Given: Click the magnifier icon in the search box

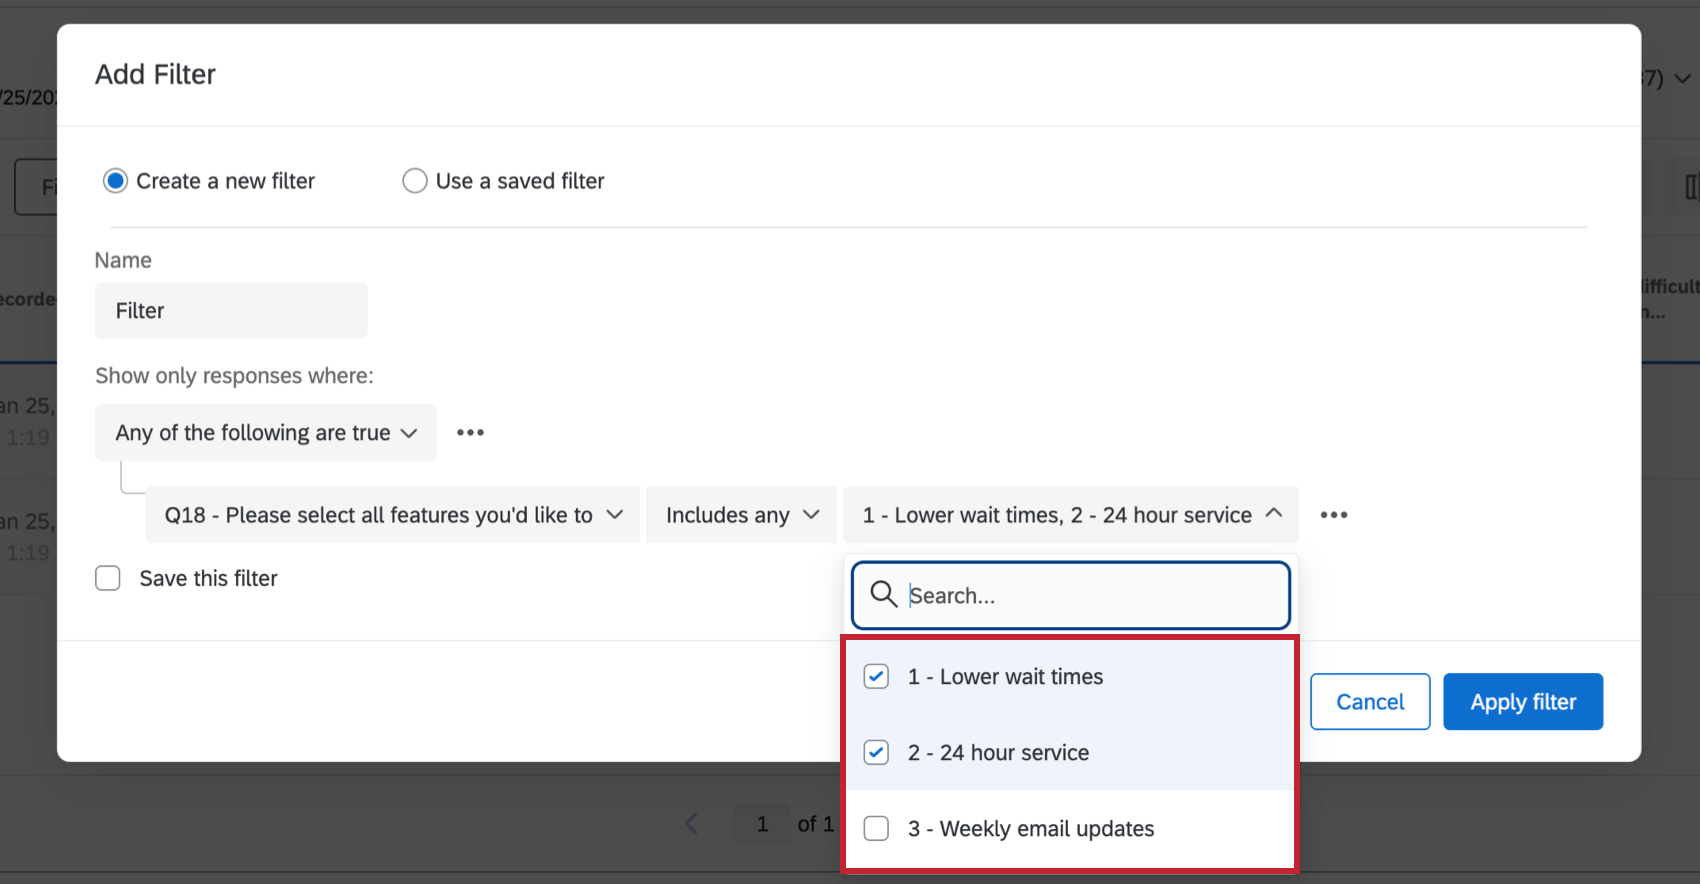Looking at the screenshot, I should (883, 595).
